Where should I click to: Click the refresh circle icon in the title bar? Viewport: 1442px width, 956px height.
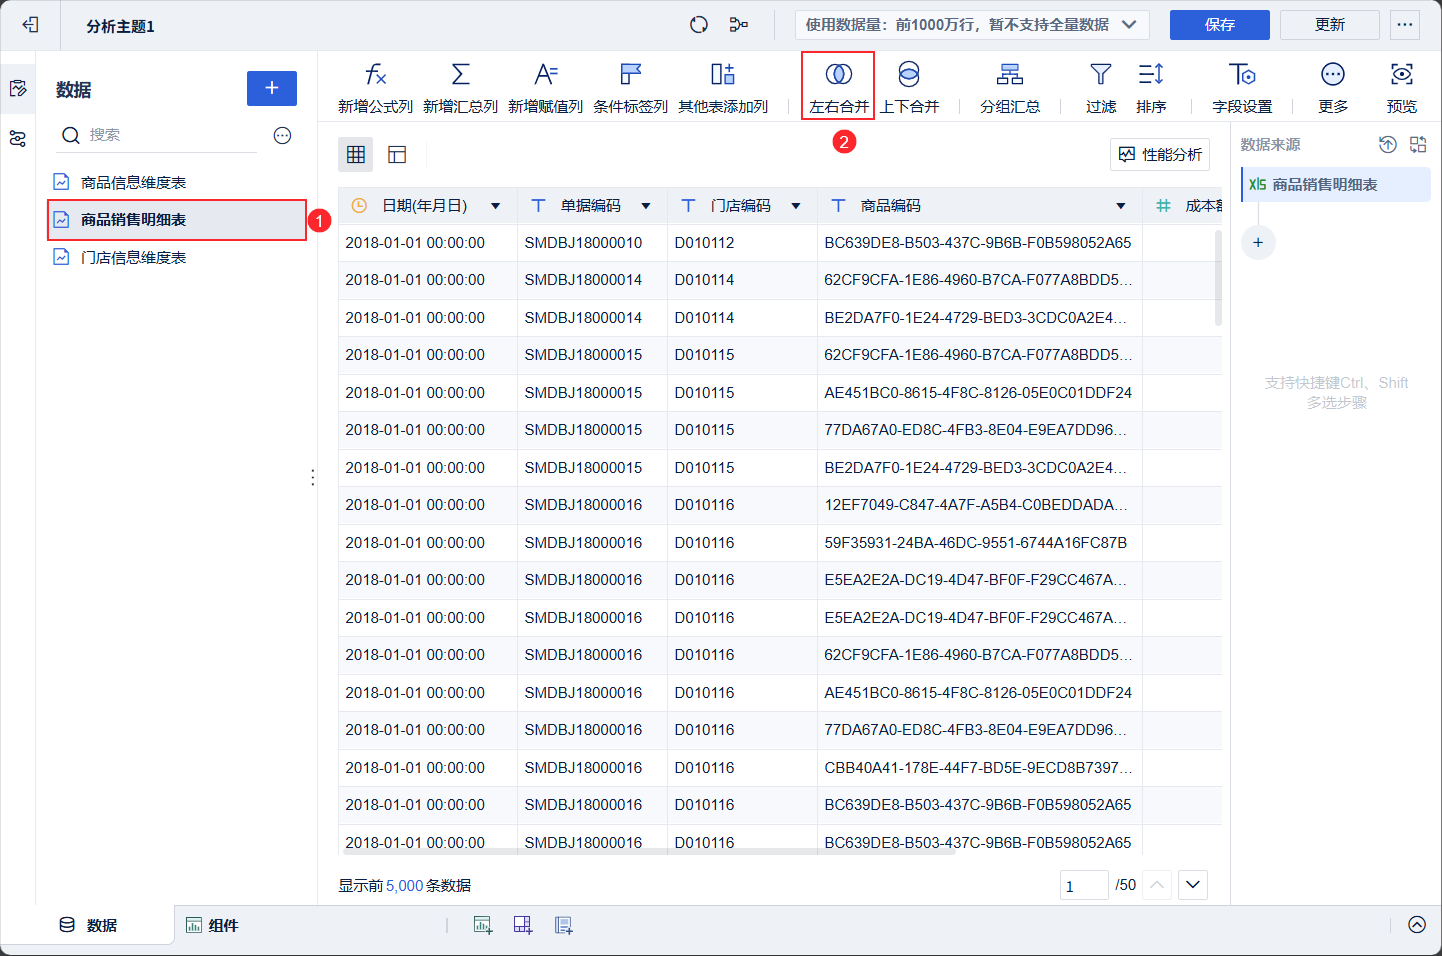(699, 25)
